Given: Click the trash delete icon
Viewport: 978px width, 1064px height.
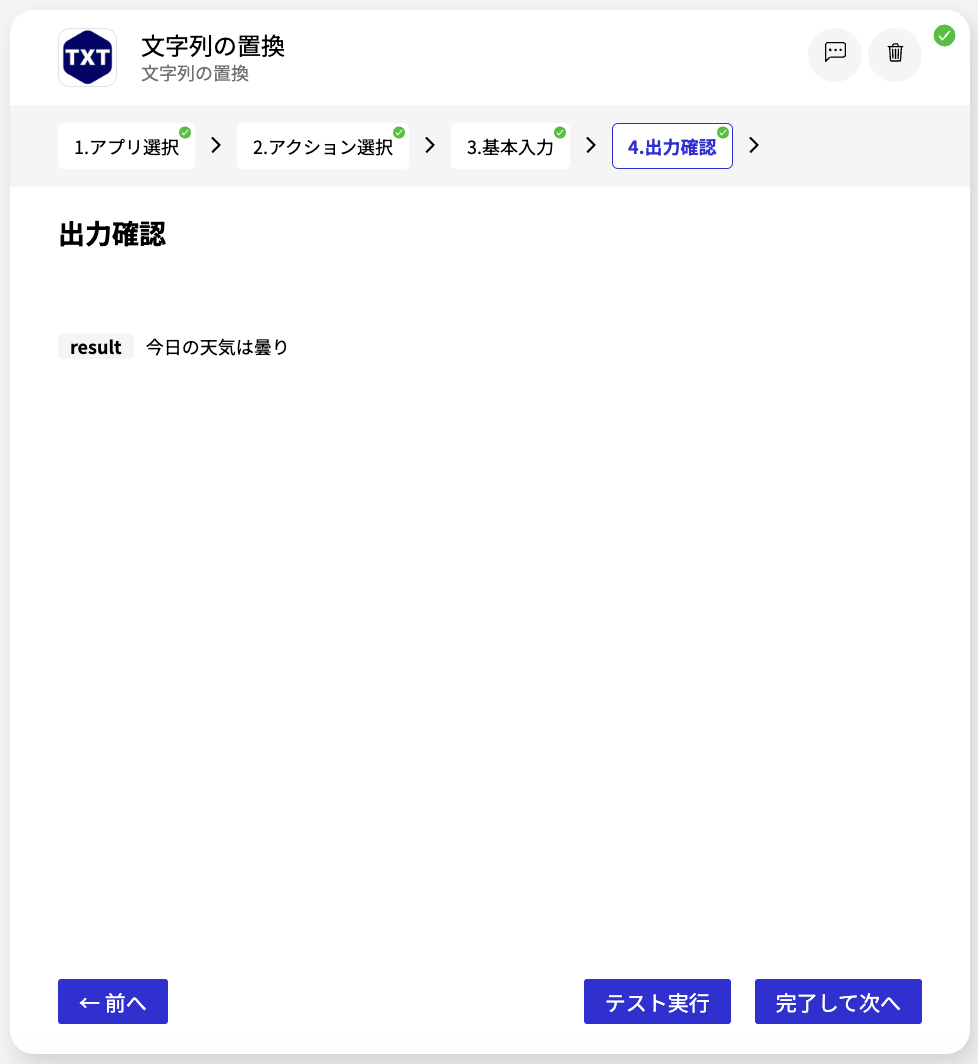Looking at the screenshot, I should coord(895,54).
